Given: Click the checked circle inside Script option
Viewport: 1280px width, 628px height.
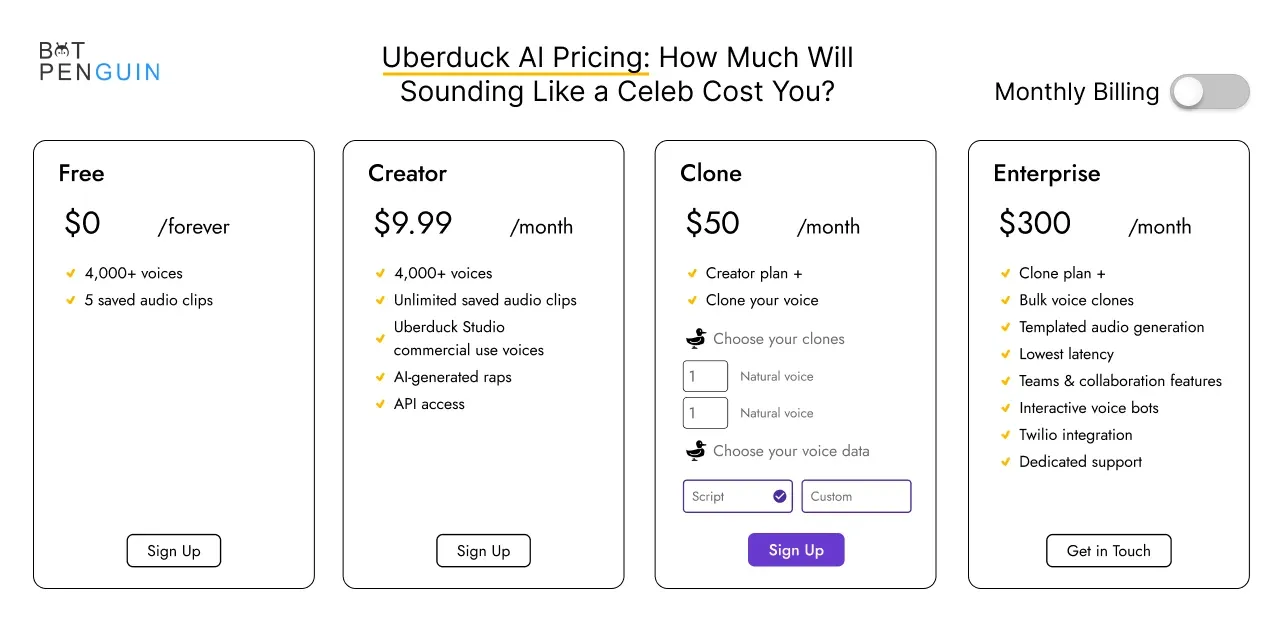Looking at the screenshot, I should [x=779, y=496].
